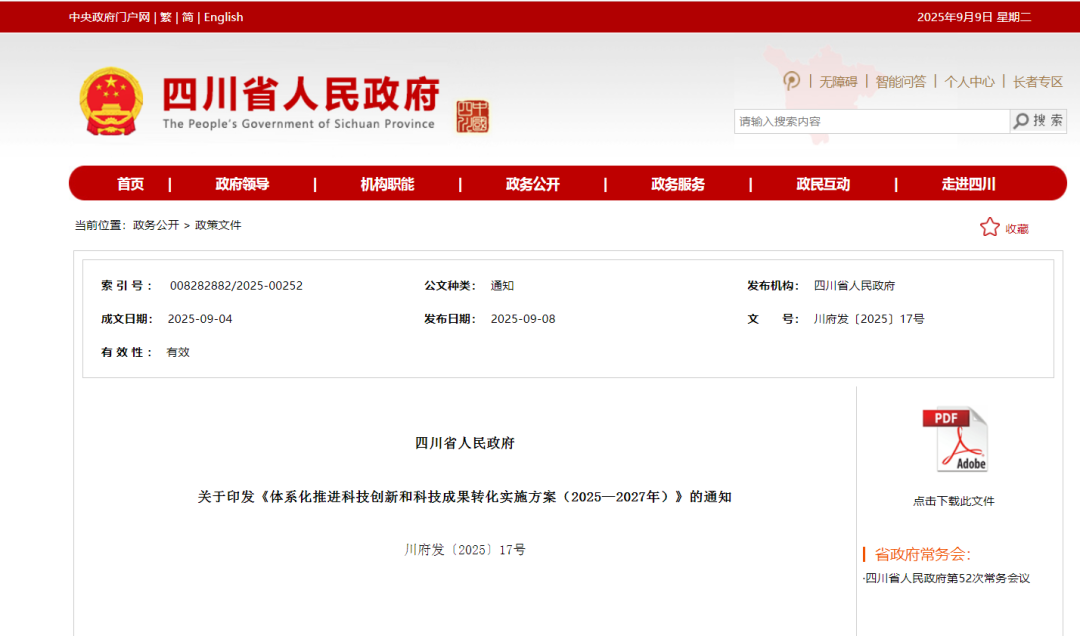
Task: Click the centered 四川省人民政府 document heading
Action: click(x=465, y=443)
